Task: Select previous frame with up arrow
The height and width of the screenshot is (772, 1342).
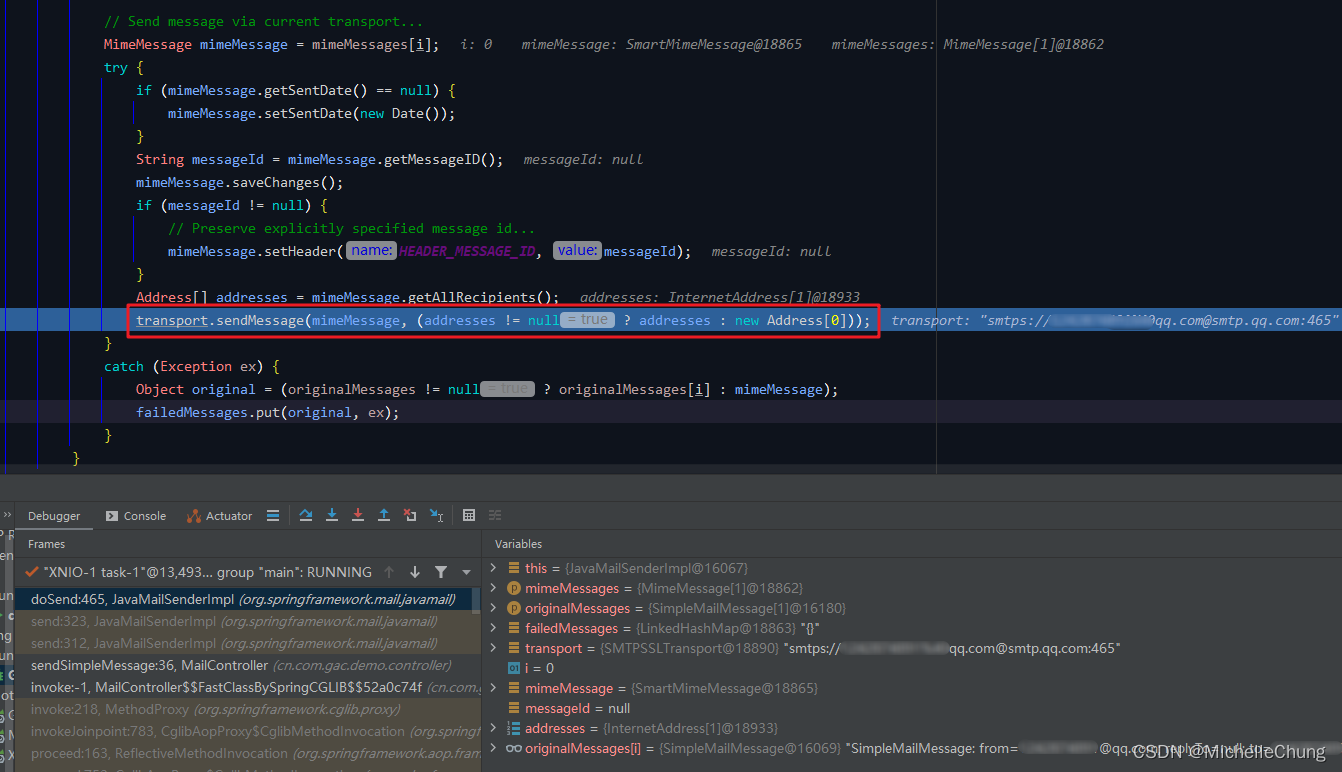Action: (x=390, y=572)
